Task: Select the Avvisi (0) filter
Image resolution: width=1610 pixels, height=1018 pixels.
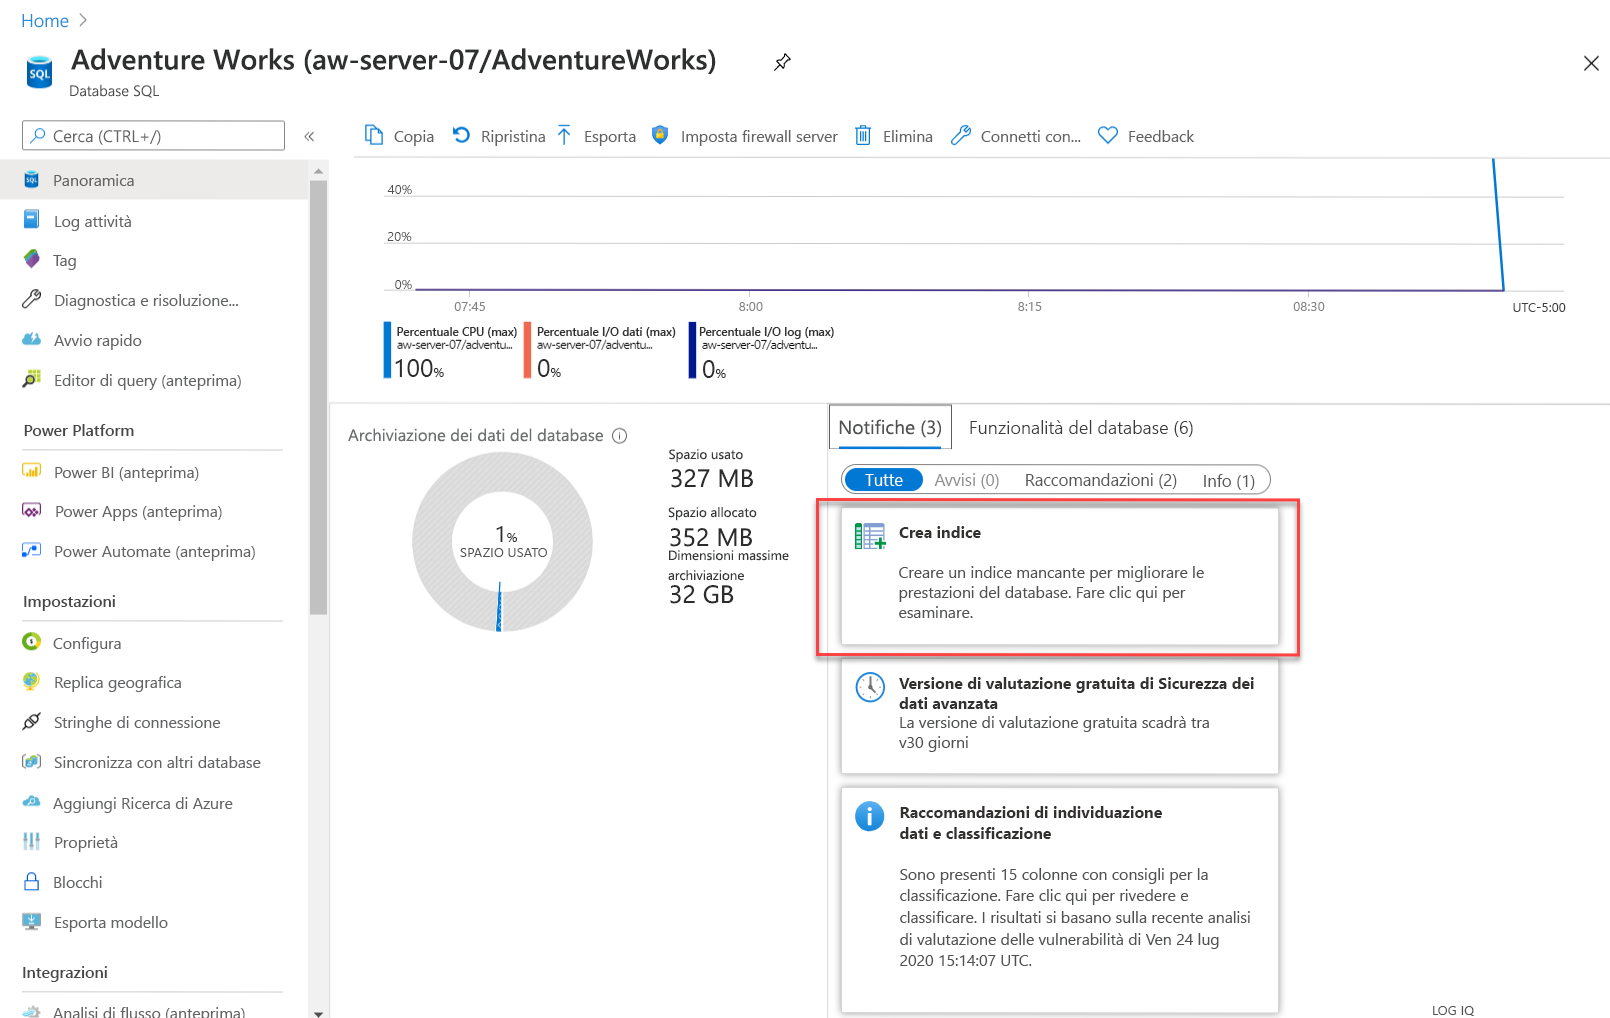Action: [x=967, y=480]
